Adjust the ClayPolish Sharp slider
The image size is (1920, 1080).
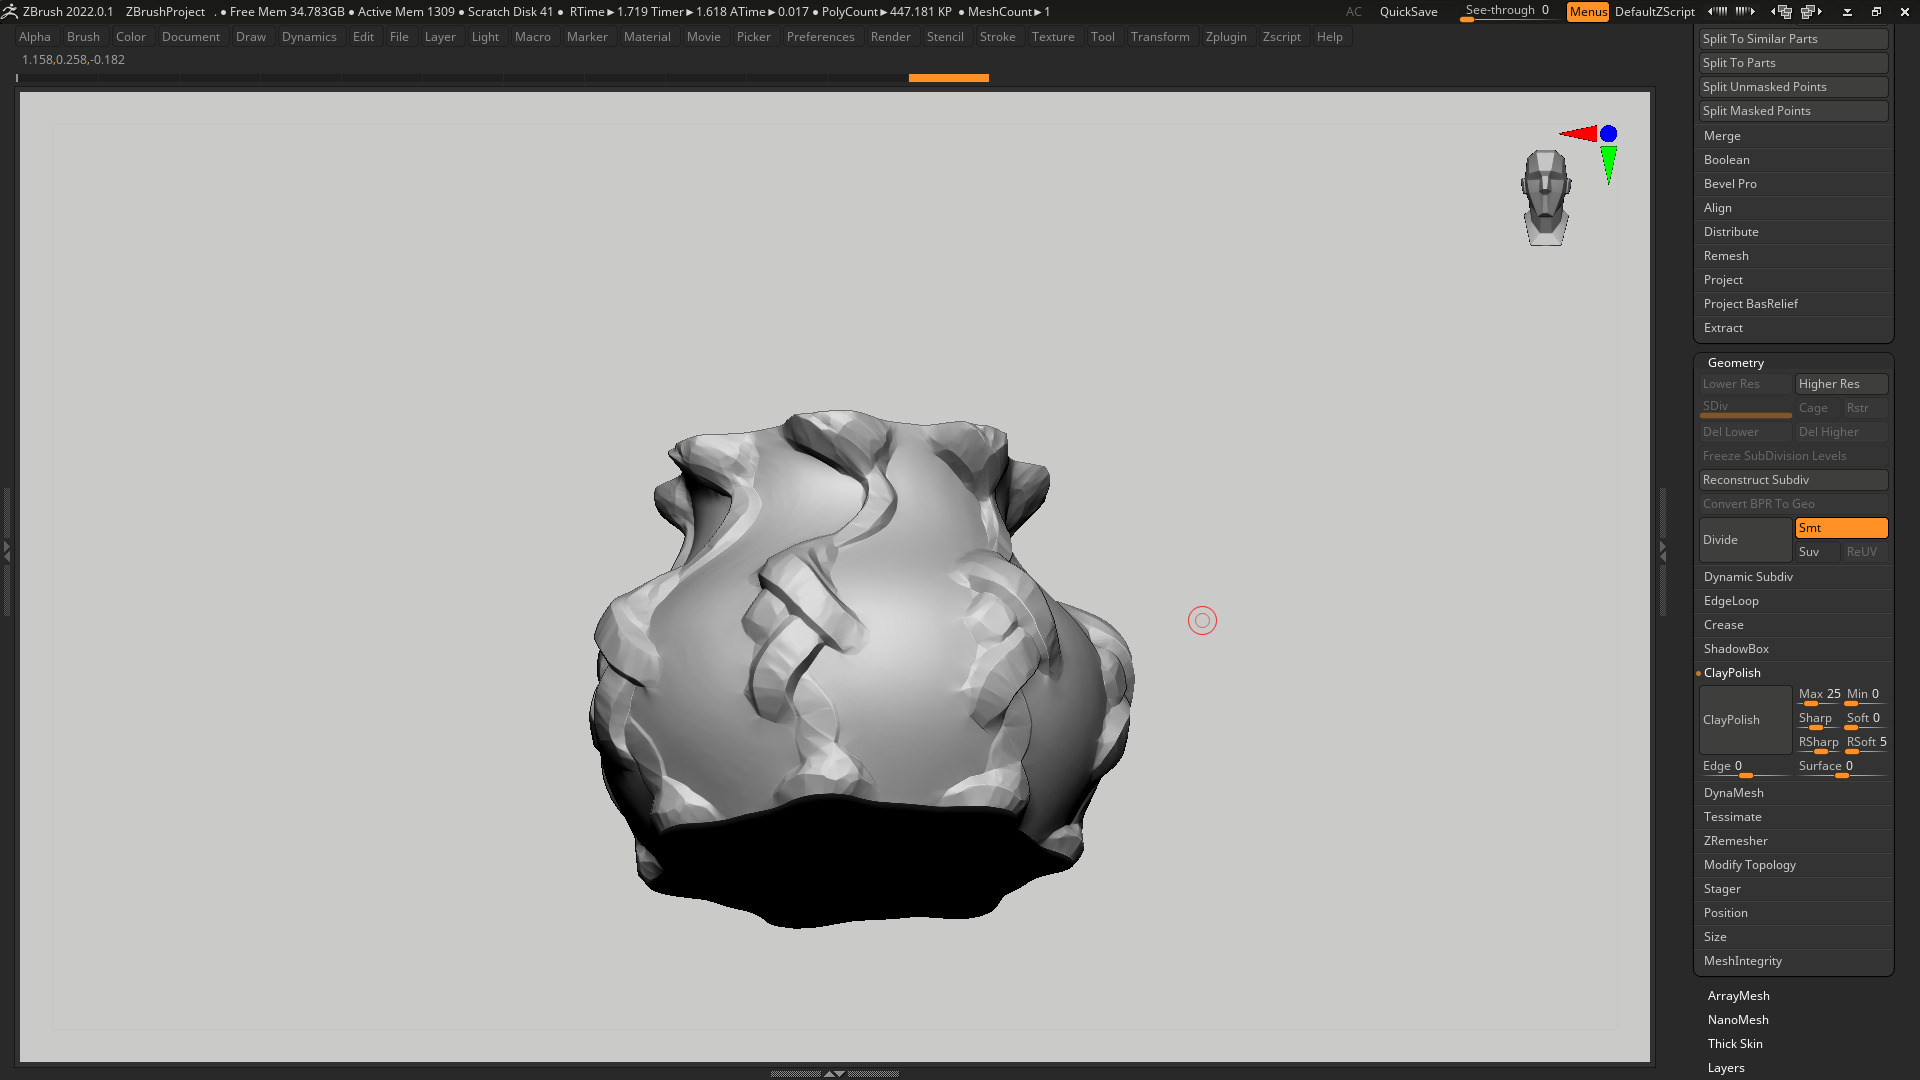pos(1819,719)
